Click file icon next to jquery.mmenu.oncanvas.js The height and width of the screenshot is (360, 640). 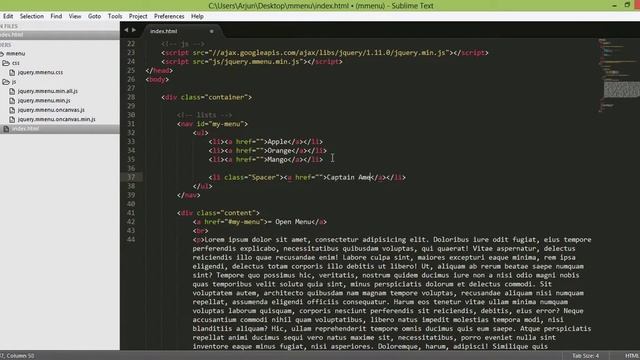click(x=12, y=110)
